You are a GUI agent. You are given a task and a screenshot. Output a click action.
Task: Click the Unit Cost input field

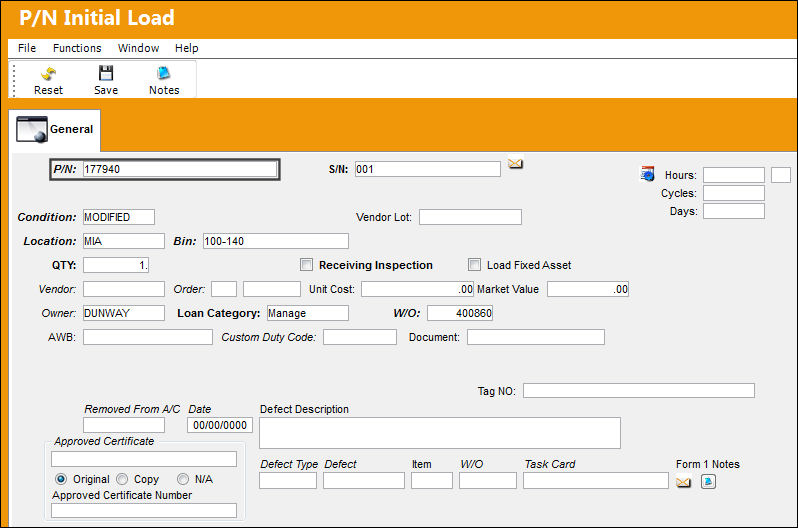click(417, 289)
